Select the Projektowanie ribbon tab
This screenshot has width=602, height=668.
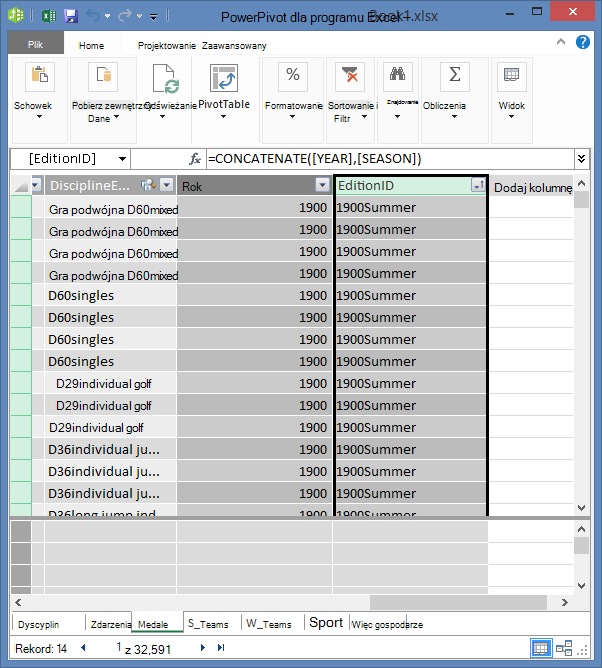tap(167, 46)
